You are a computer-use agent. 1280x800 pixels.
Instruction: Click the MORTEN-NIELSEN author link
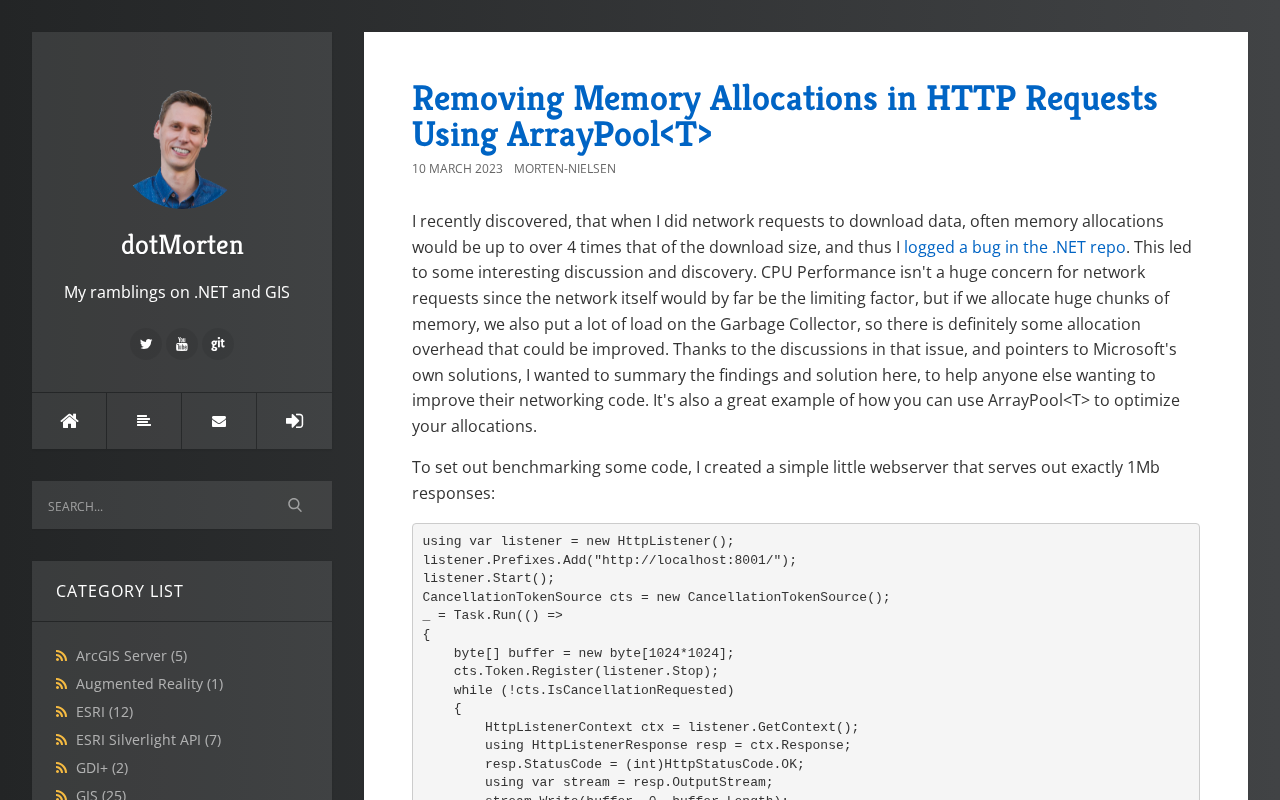point(565,169)
